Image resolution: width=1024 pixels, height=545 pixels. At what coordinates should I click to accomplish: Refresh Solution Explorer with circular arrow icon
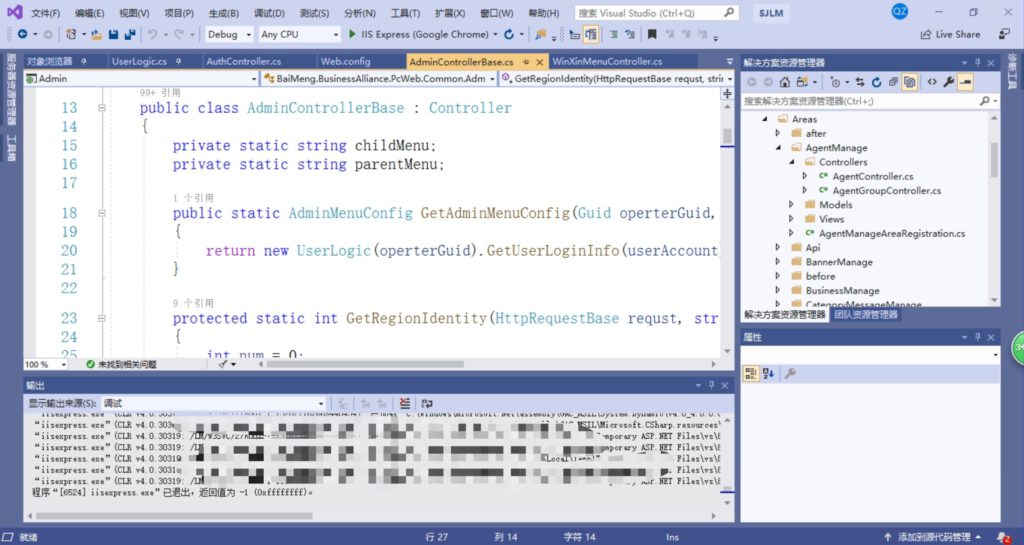tap(876, 82)
